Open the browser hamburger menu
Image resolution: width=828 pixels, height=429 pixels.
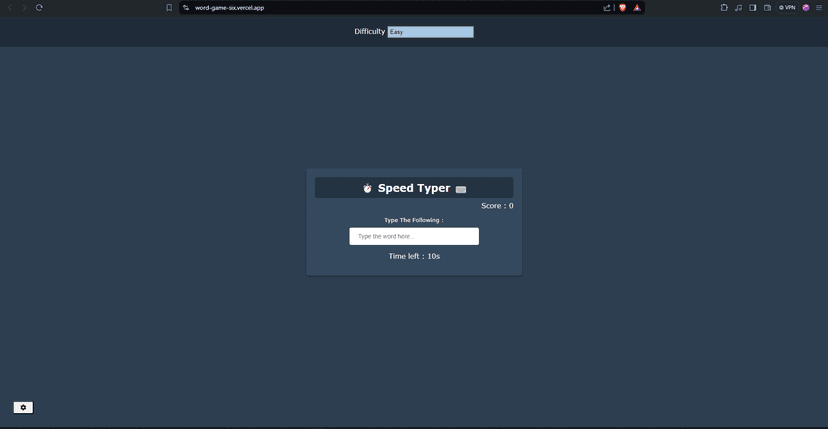point(819,7)
